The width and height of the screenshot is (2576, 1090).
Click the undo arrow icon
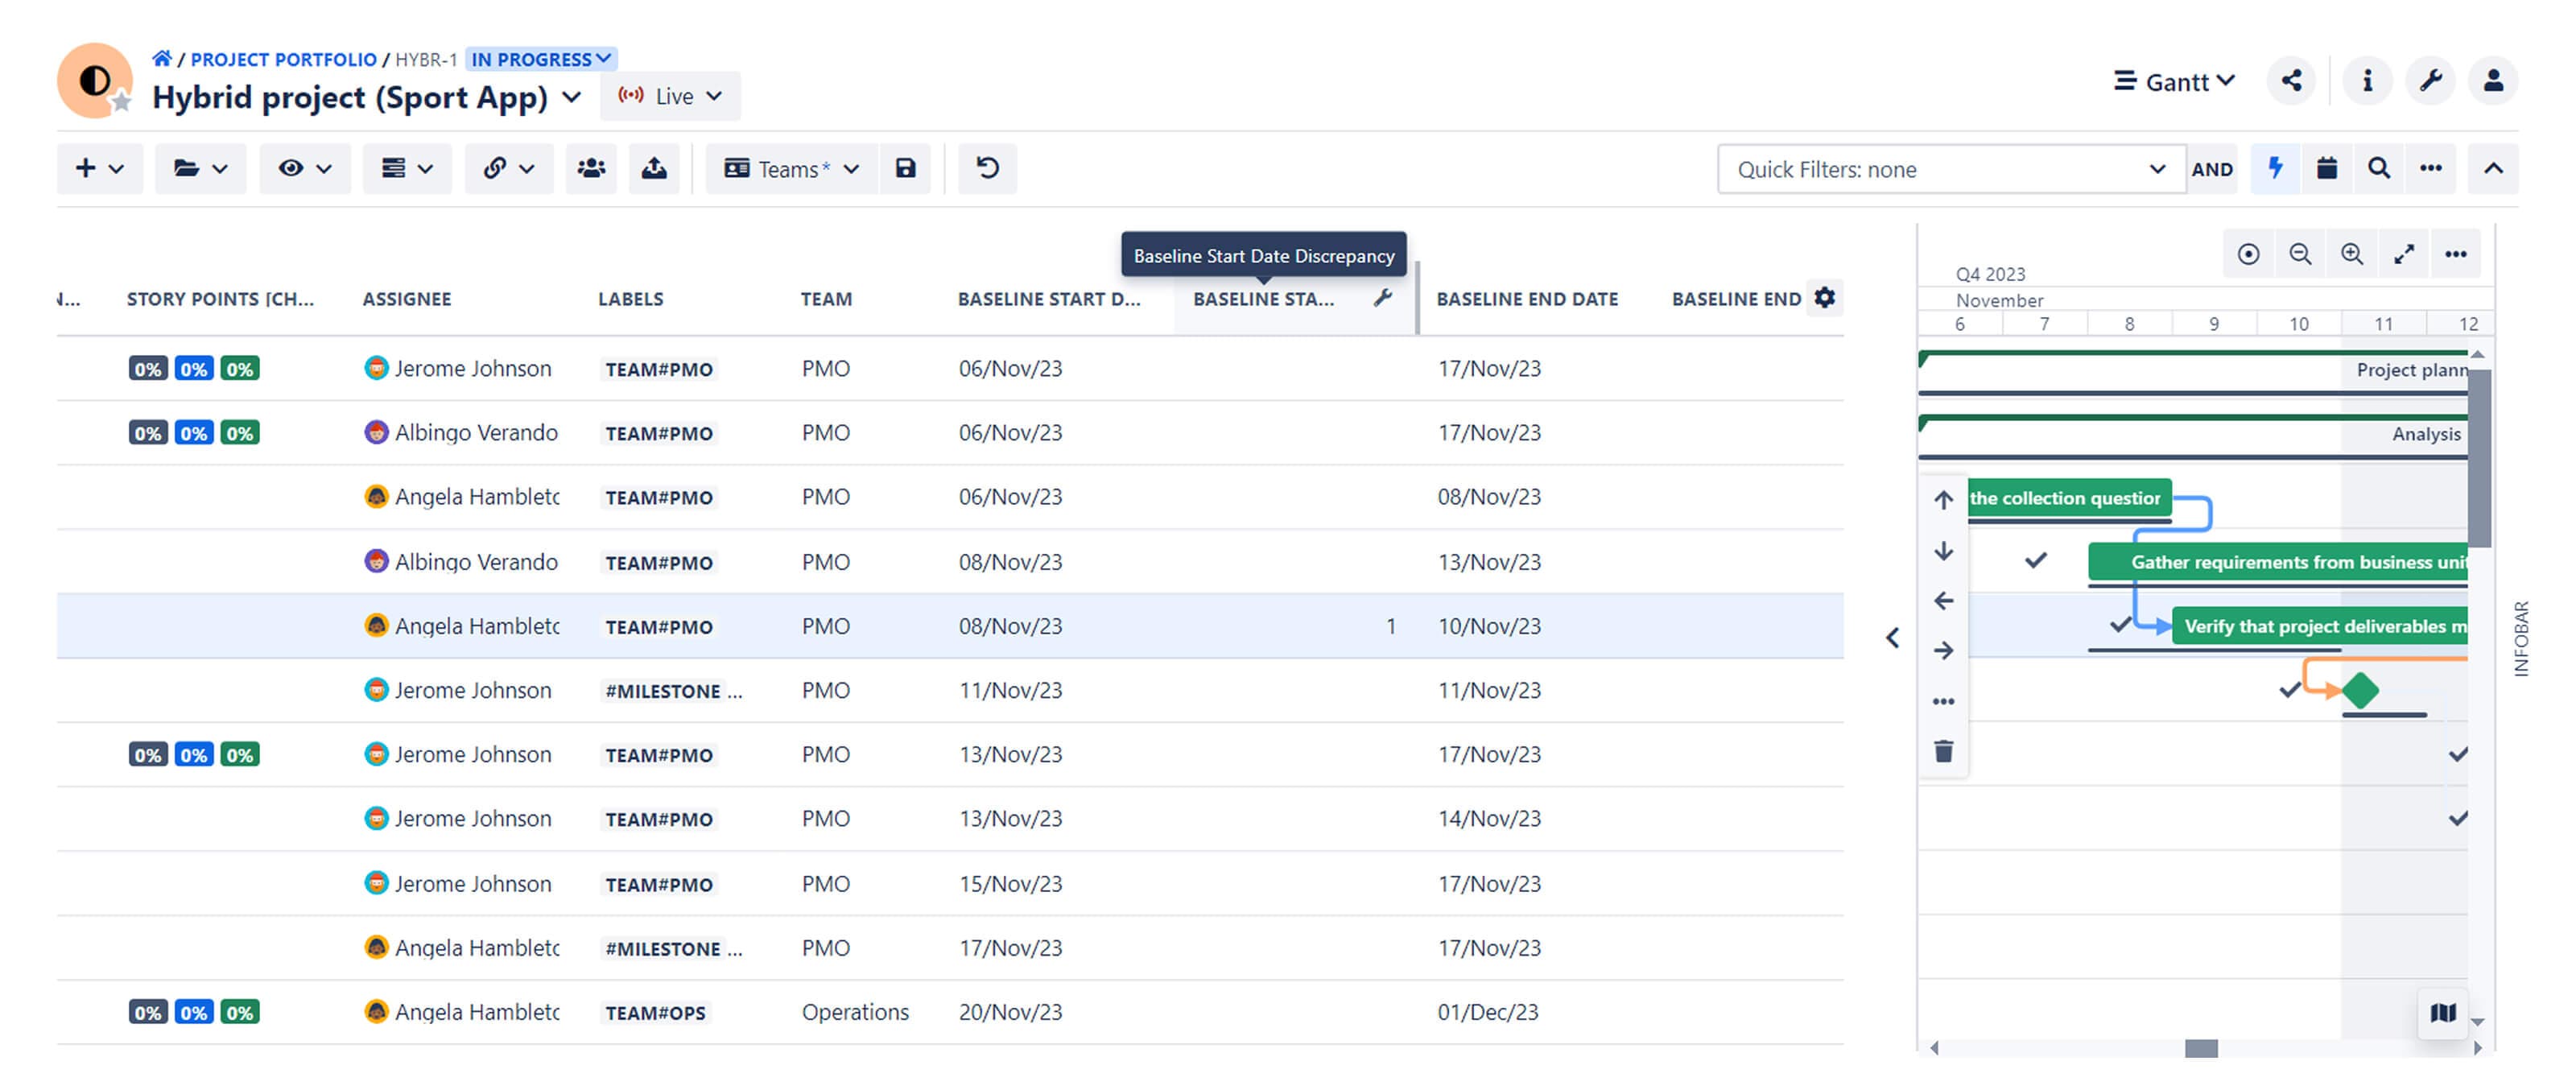(987, 169)
